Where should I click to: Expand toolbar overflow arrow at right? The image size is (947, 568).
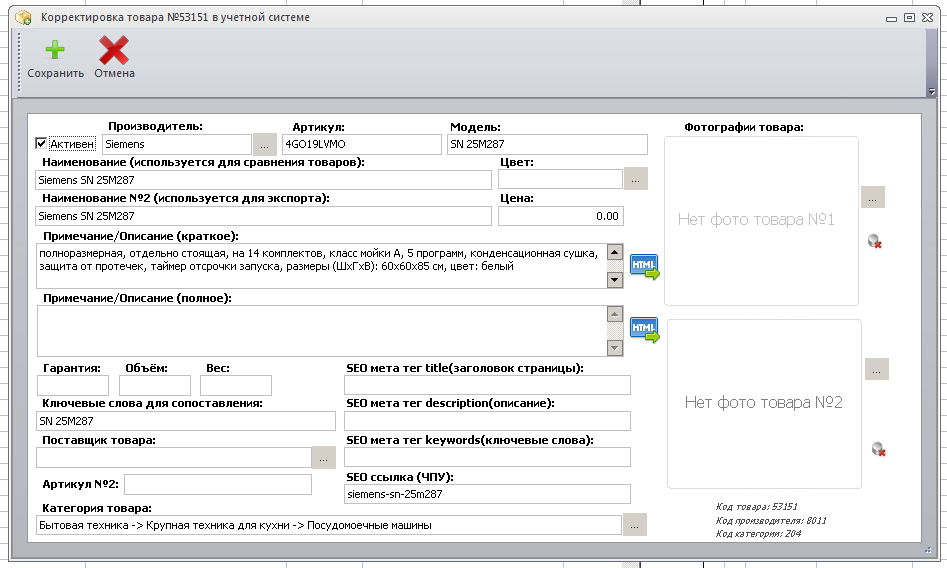click(931, 92)
